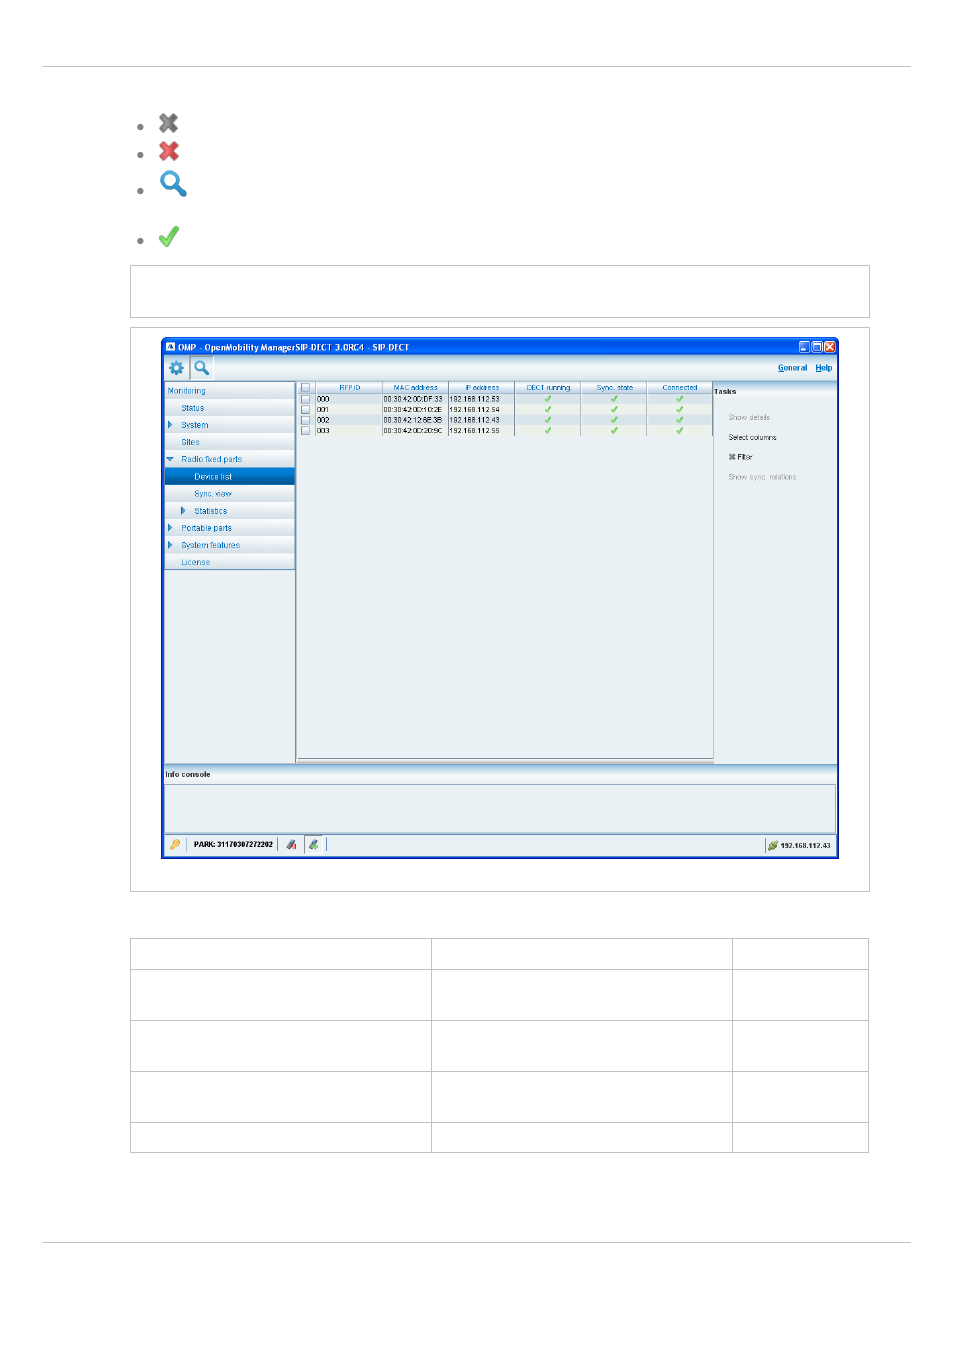
Task: Click Sync. state checkmark for RFP 001
Action: click(614, 410)
